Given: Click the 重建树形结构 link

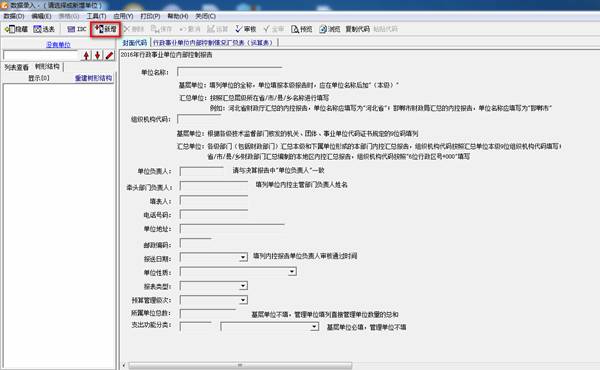Looking at the screenshot, I should pyautogui.click(x=93, y=78).
